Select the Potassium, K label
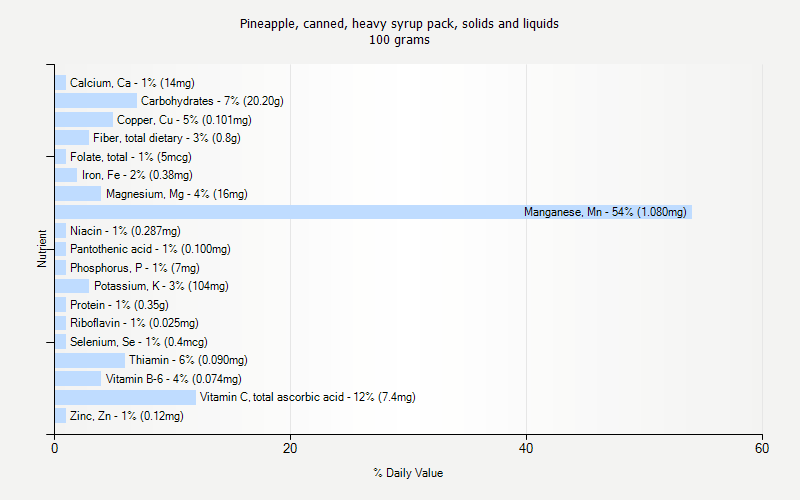 (x=161, y=286)
